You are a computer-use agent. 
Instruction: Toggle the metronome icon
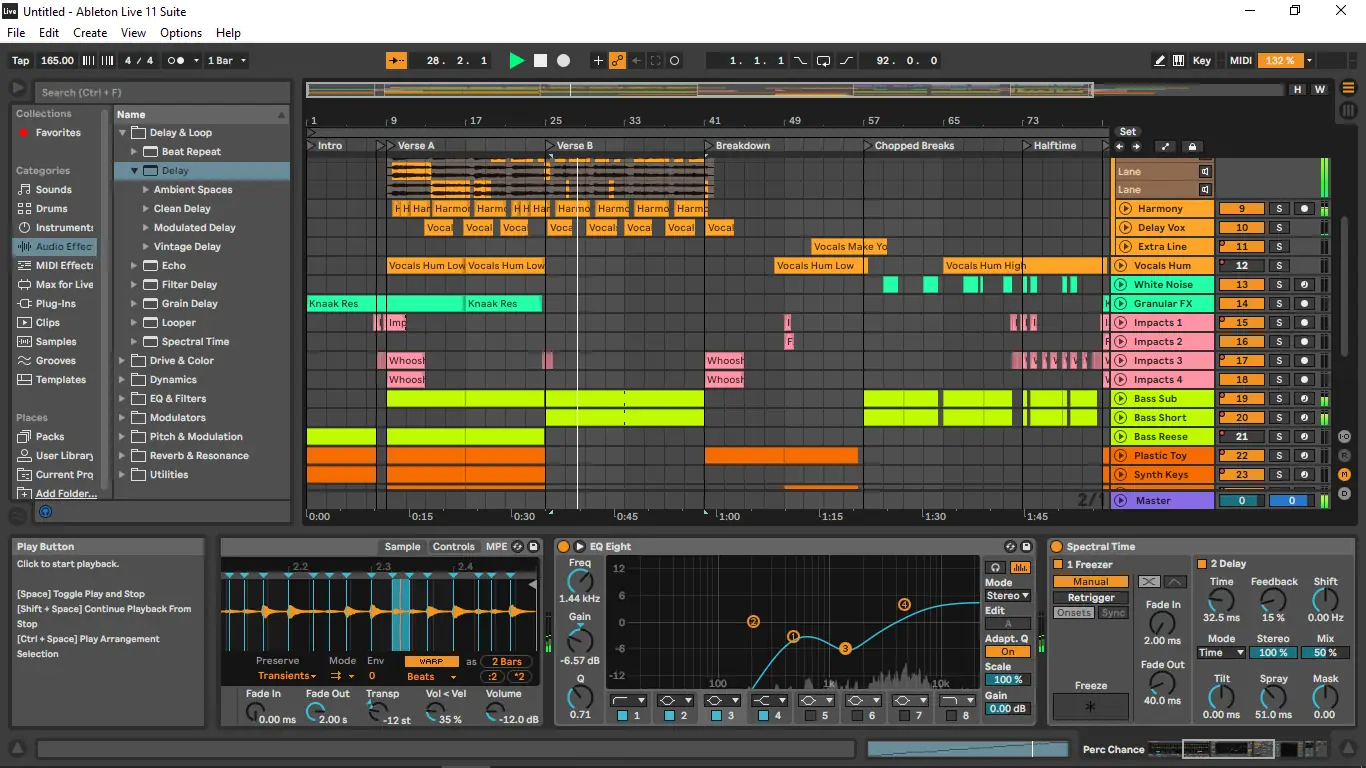(x=176, y=61)
